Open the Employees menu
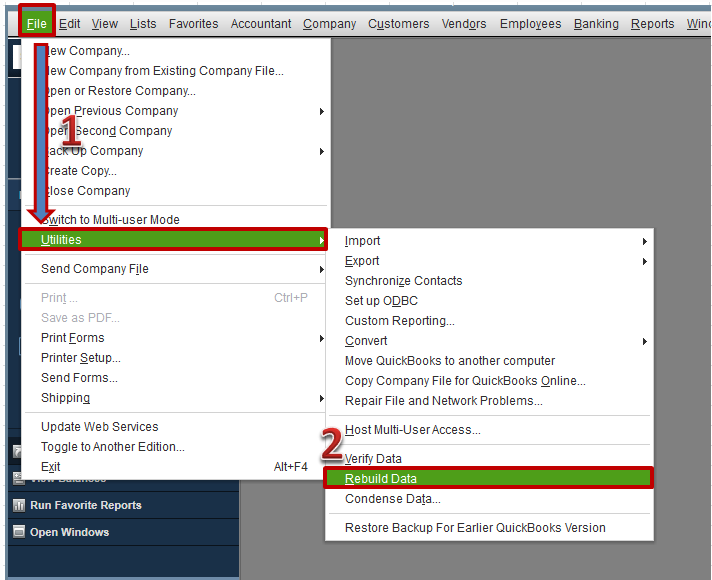This screenshot has height=580, width=712. coord(530,24)
